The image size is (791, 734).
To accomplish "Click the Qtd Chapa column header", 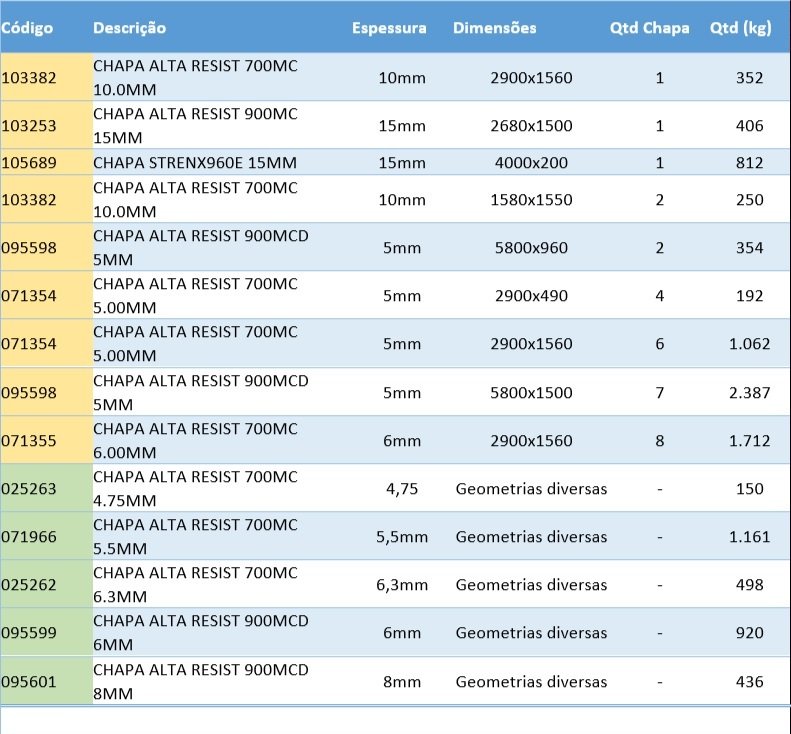I will pyautogui.click(x=649, y=28).
